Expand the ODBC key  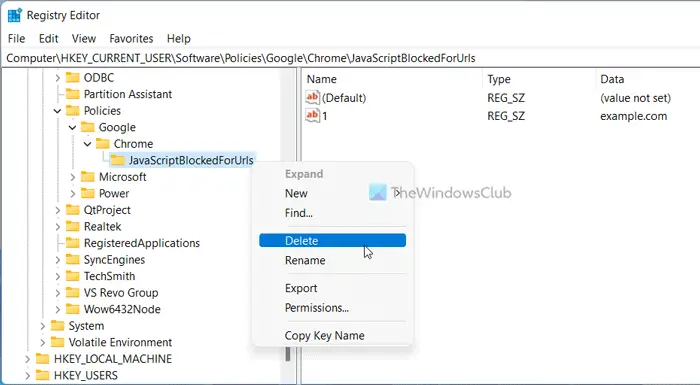(58, 78)
